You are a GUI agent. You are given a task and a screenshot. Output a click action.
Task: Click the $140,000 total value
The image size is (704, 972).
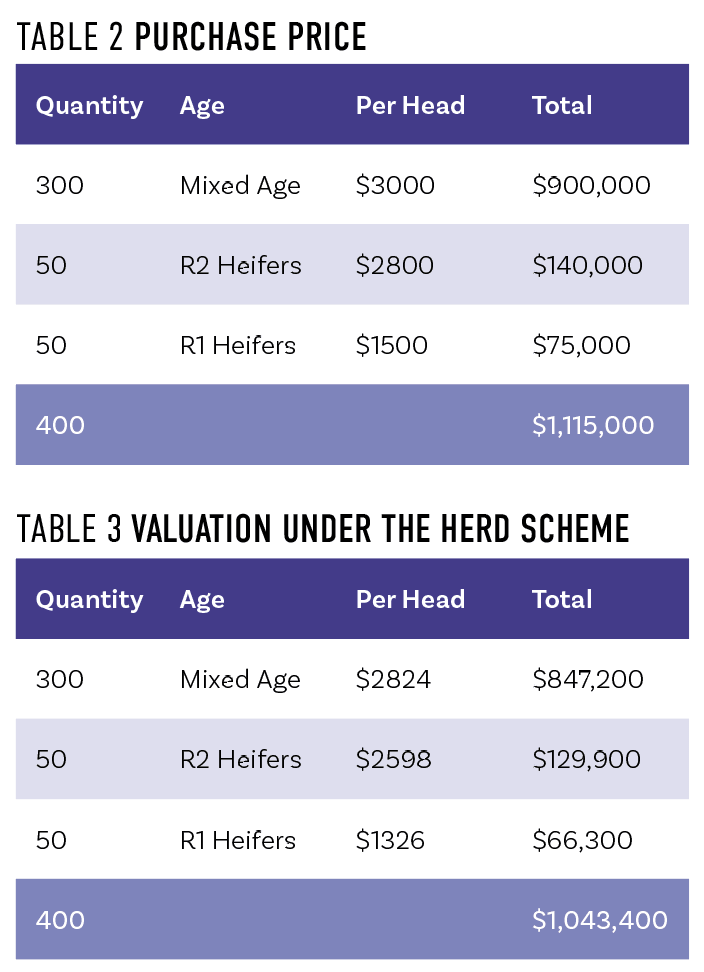[587, 265]
